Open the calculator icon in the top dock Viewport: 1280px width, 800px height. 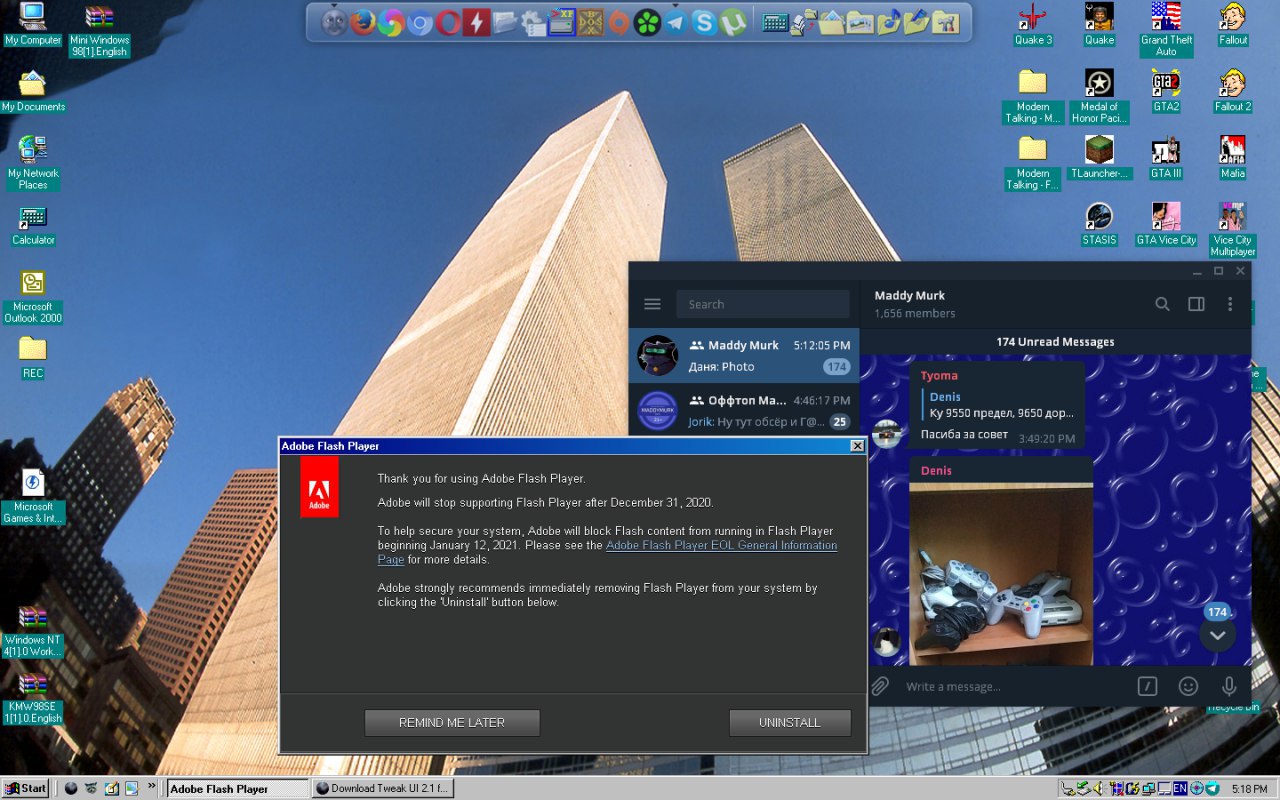coord(775,22)
